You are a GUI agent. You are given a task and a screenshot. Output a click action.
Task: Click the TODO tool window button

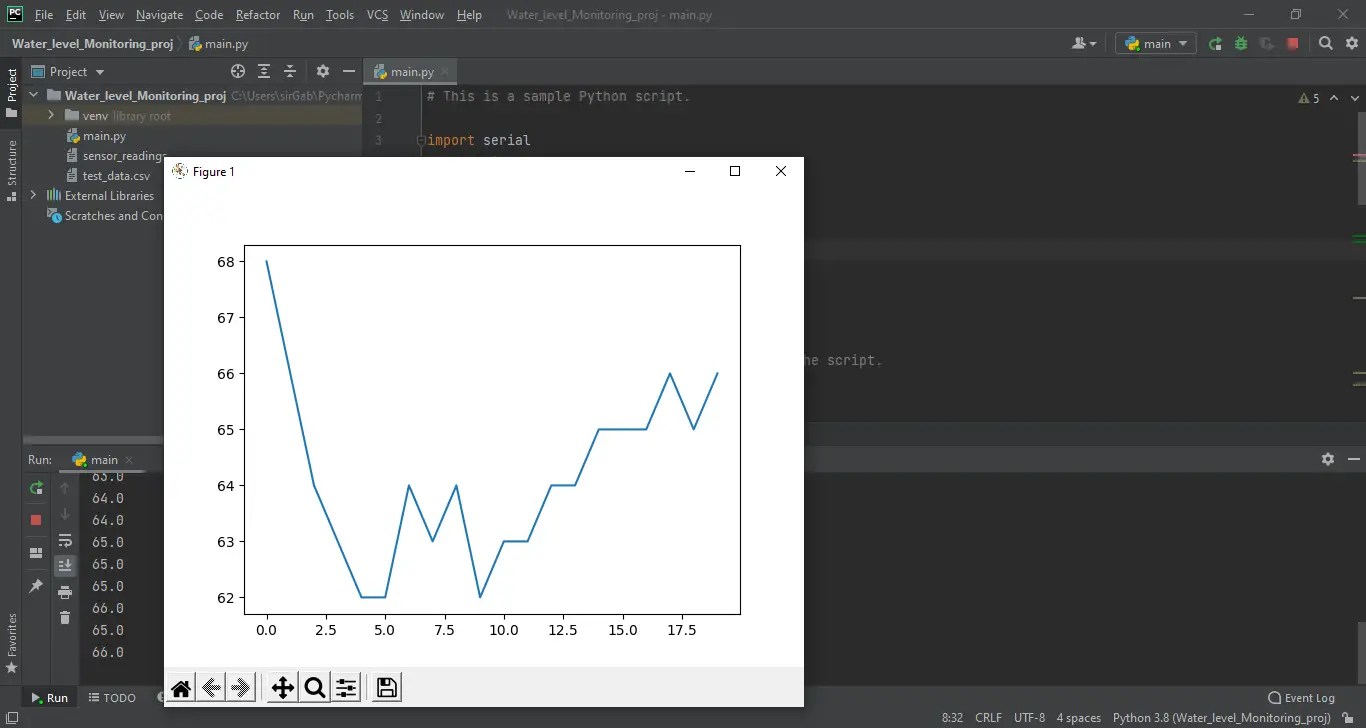(113, 697)
